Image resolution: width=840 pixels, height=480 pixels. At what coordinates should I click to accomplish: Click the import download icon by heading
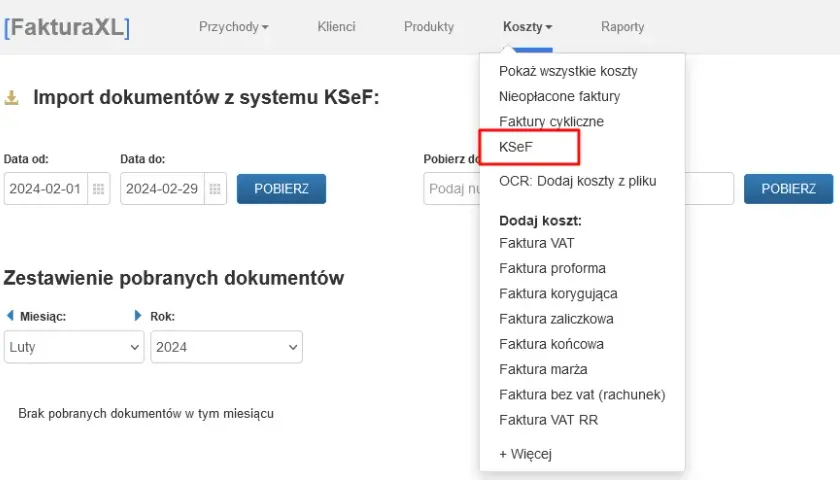point(11,98)
